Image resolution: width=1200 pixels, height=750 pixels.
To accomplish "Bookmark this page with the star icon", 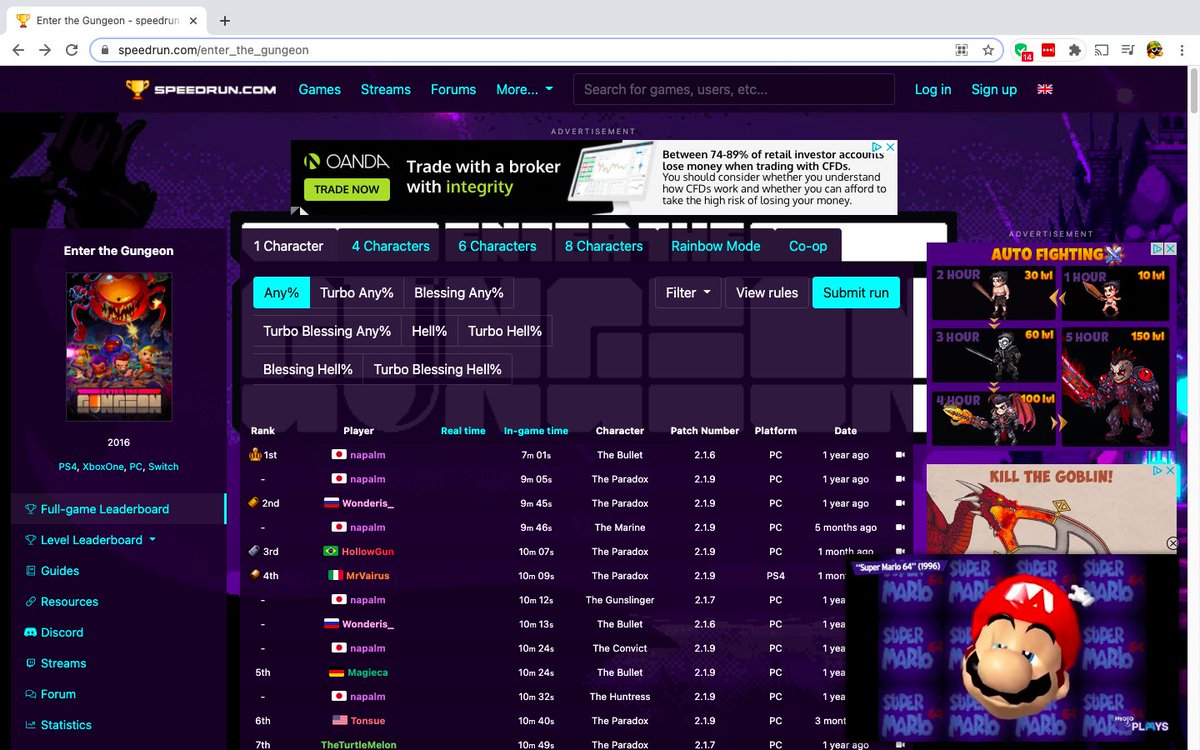I will (x=988, y=49).
